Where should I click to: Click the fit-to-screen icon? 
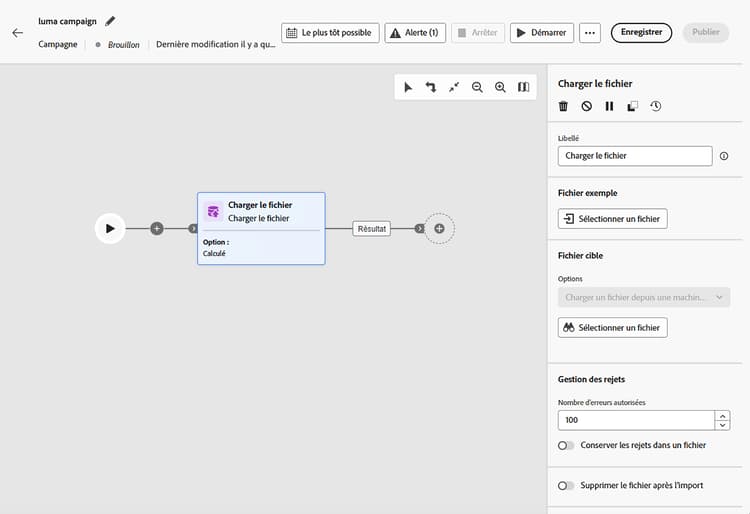coord(454,87)
